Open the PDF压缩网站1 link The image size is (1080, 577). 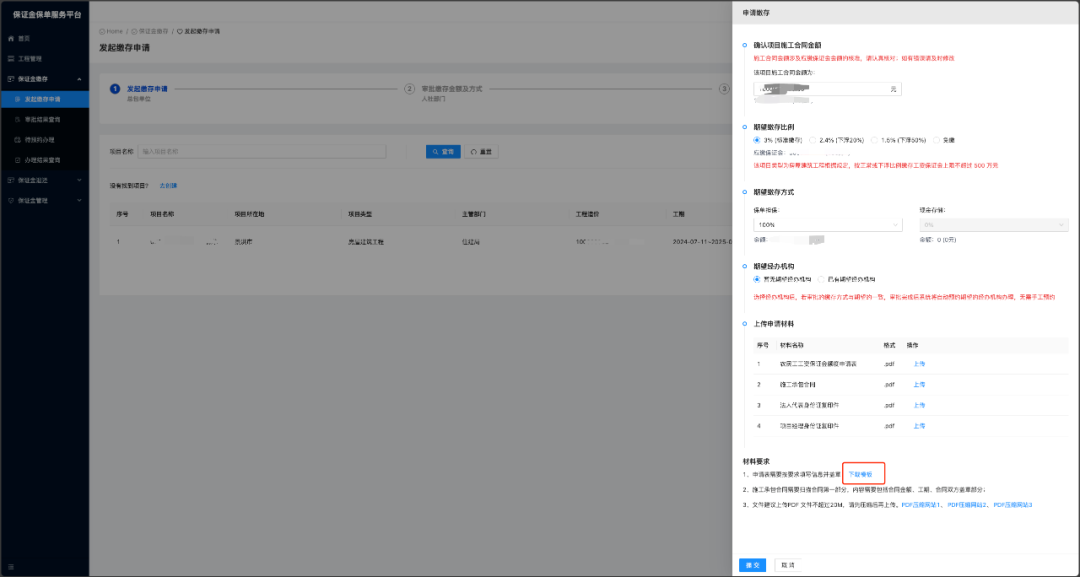click(921, 505)
